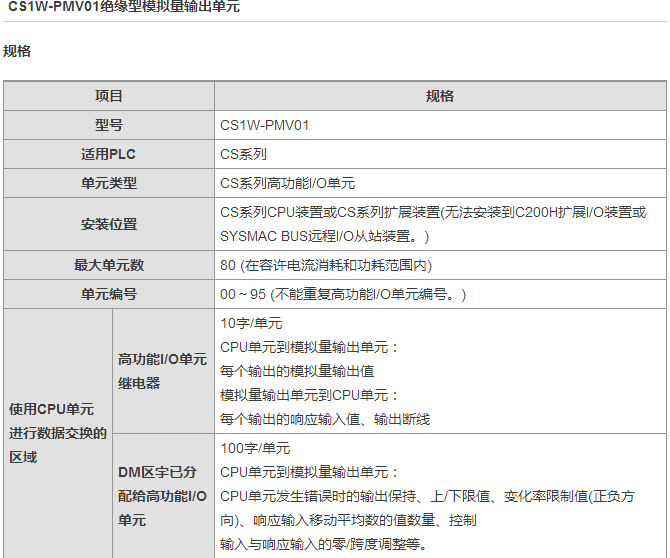The image size is (670, 558).
Task: Select the 单元编号 row label
Action: point(109,294)
